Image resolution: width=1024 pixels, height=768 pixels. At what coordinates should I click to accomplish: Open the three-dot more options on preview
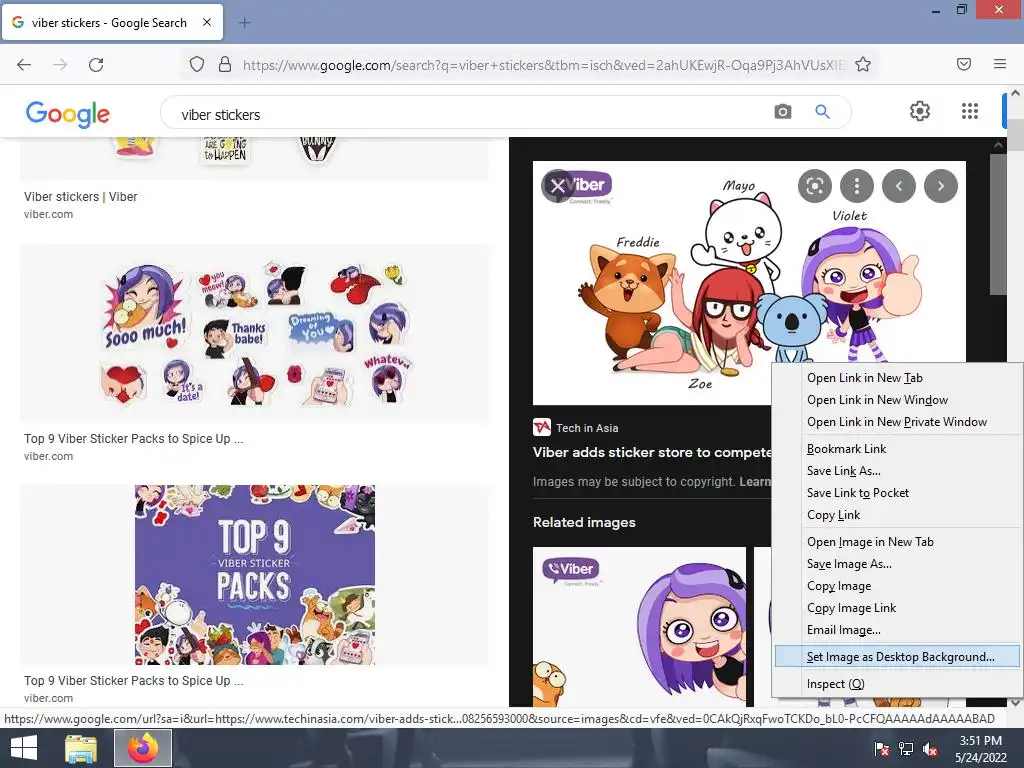pyautogui.click(x=857, y=186)
